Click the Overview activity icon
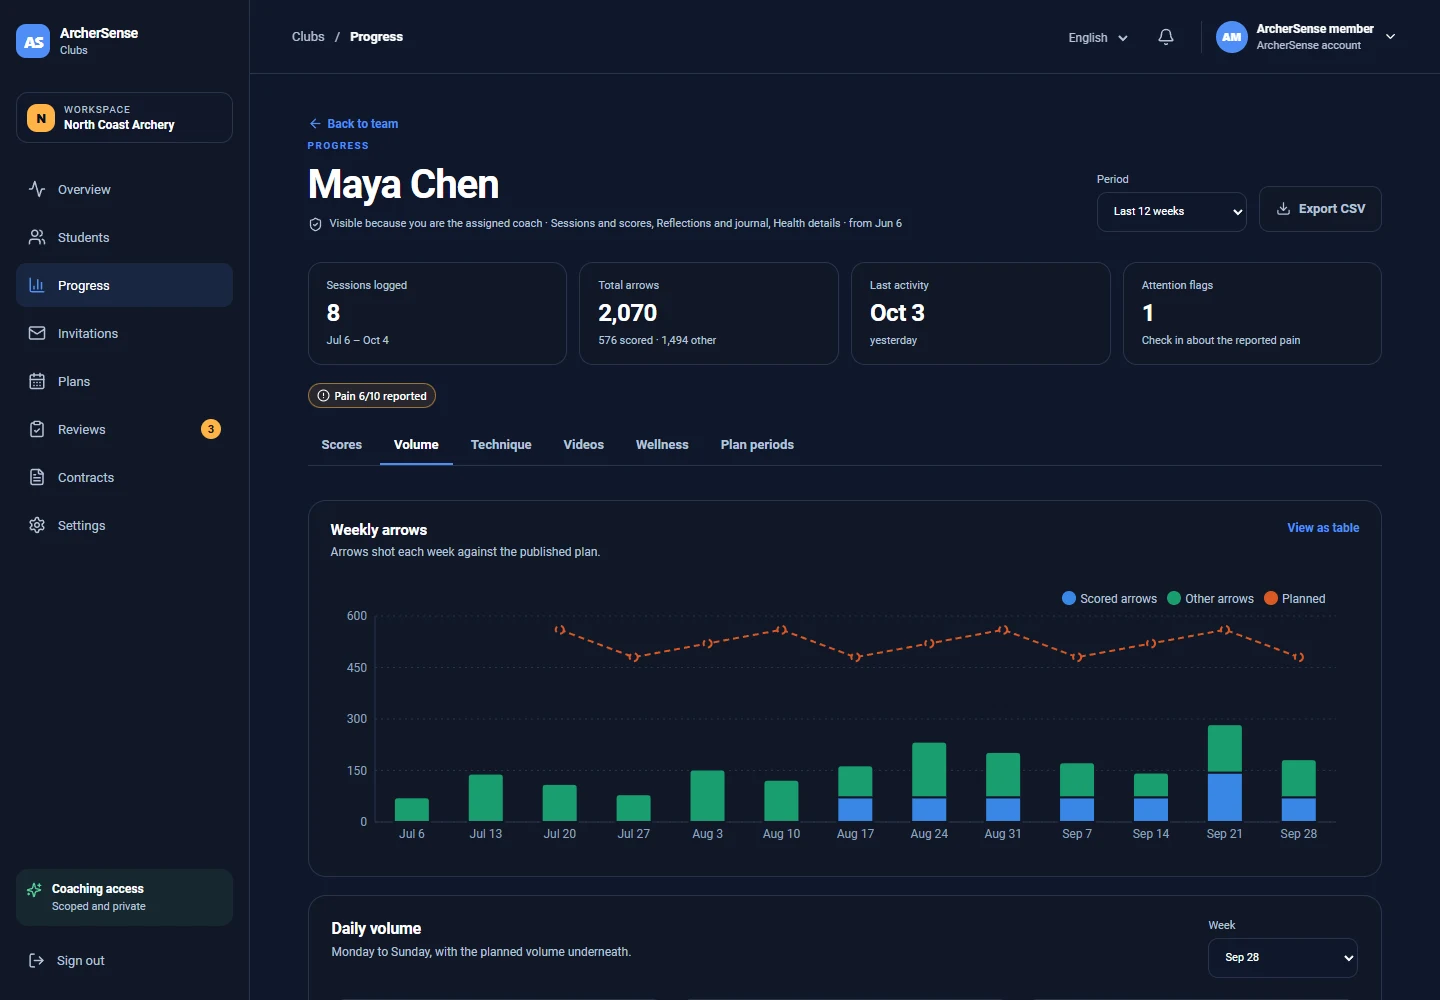Viewport: 1440px width, 1000px height. coord(37,189)
